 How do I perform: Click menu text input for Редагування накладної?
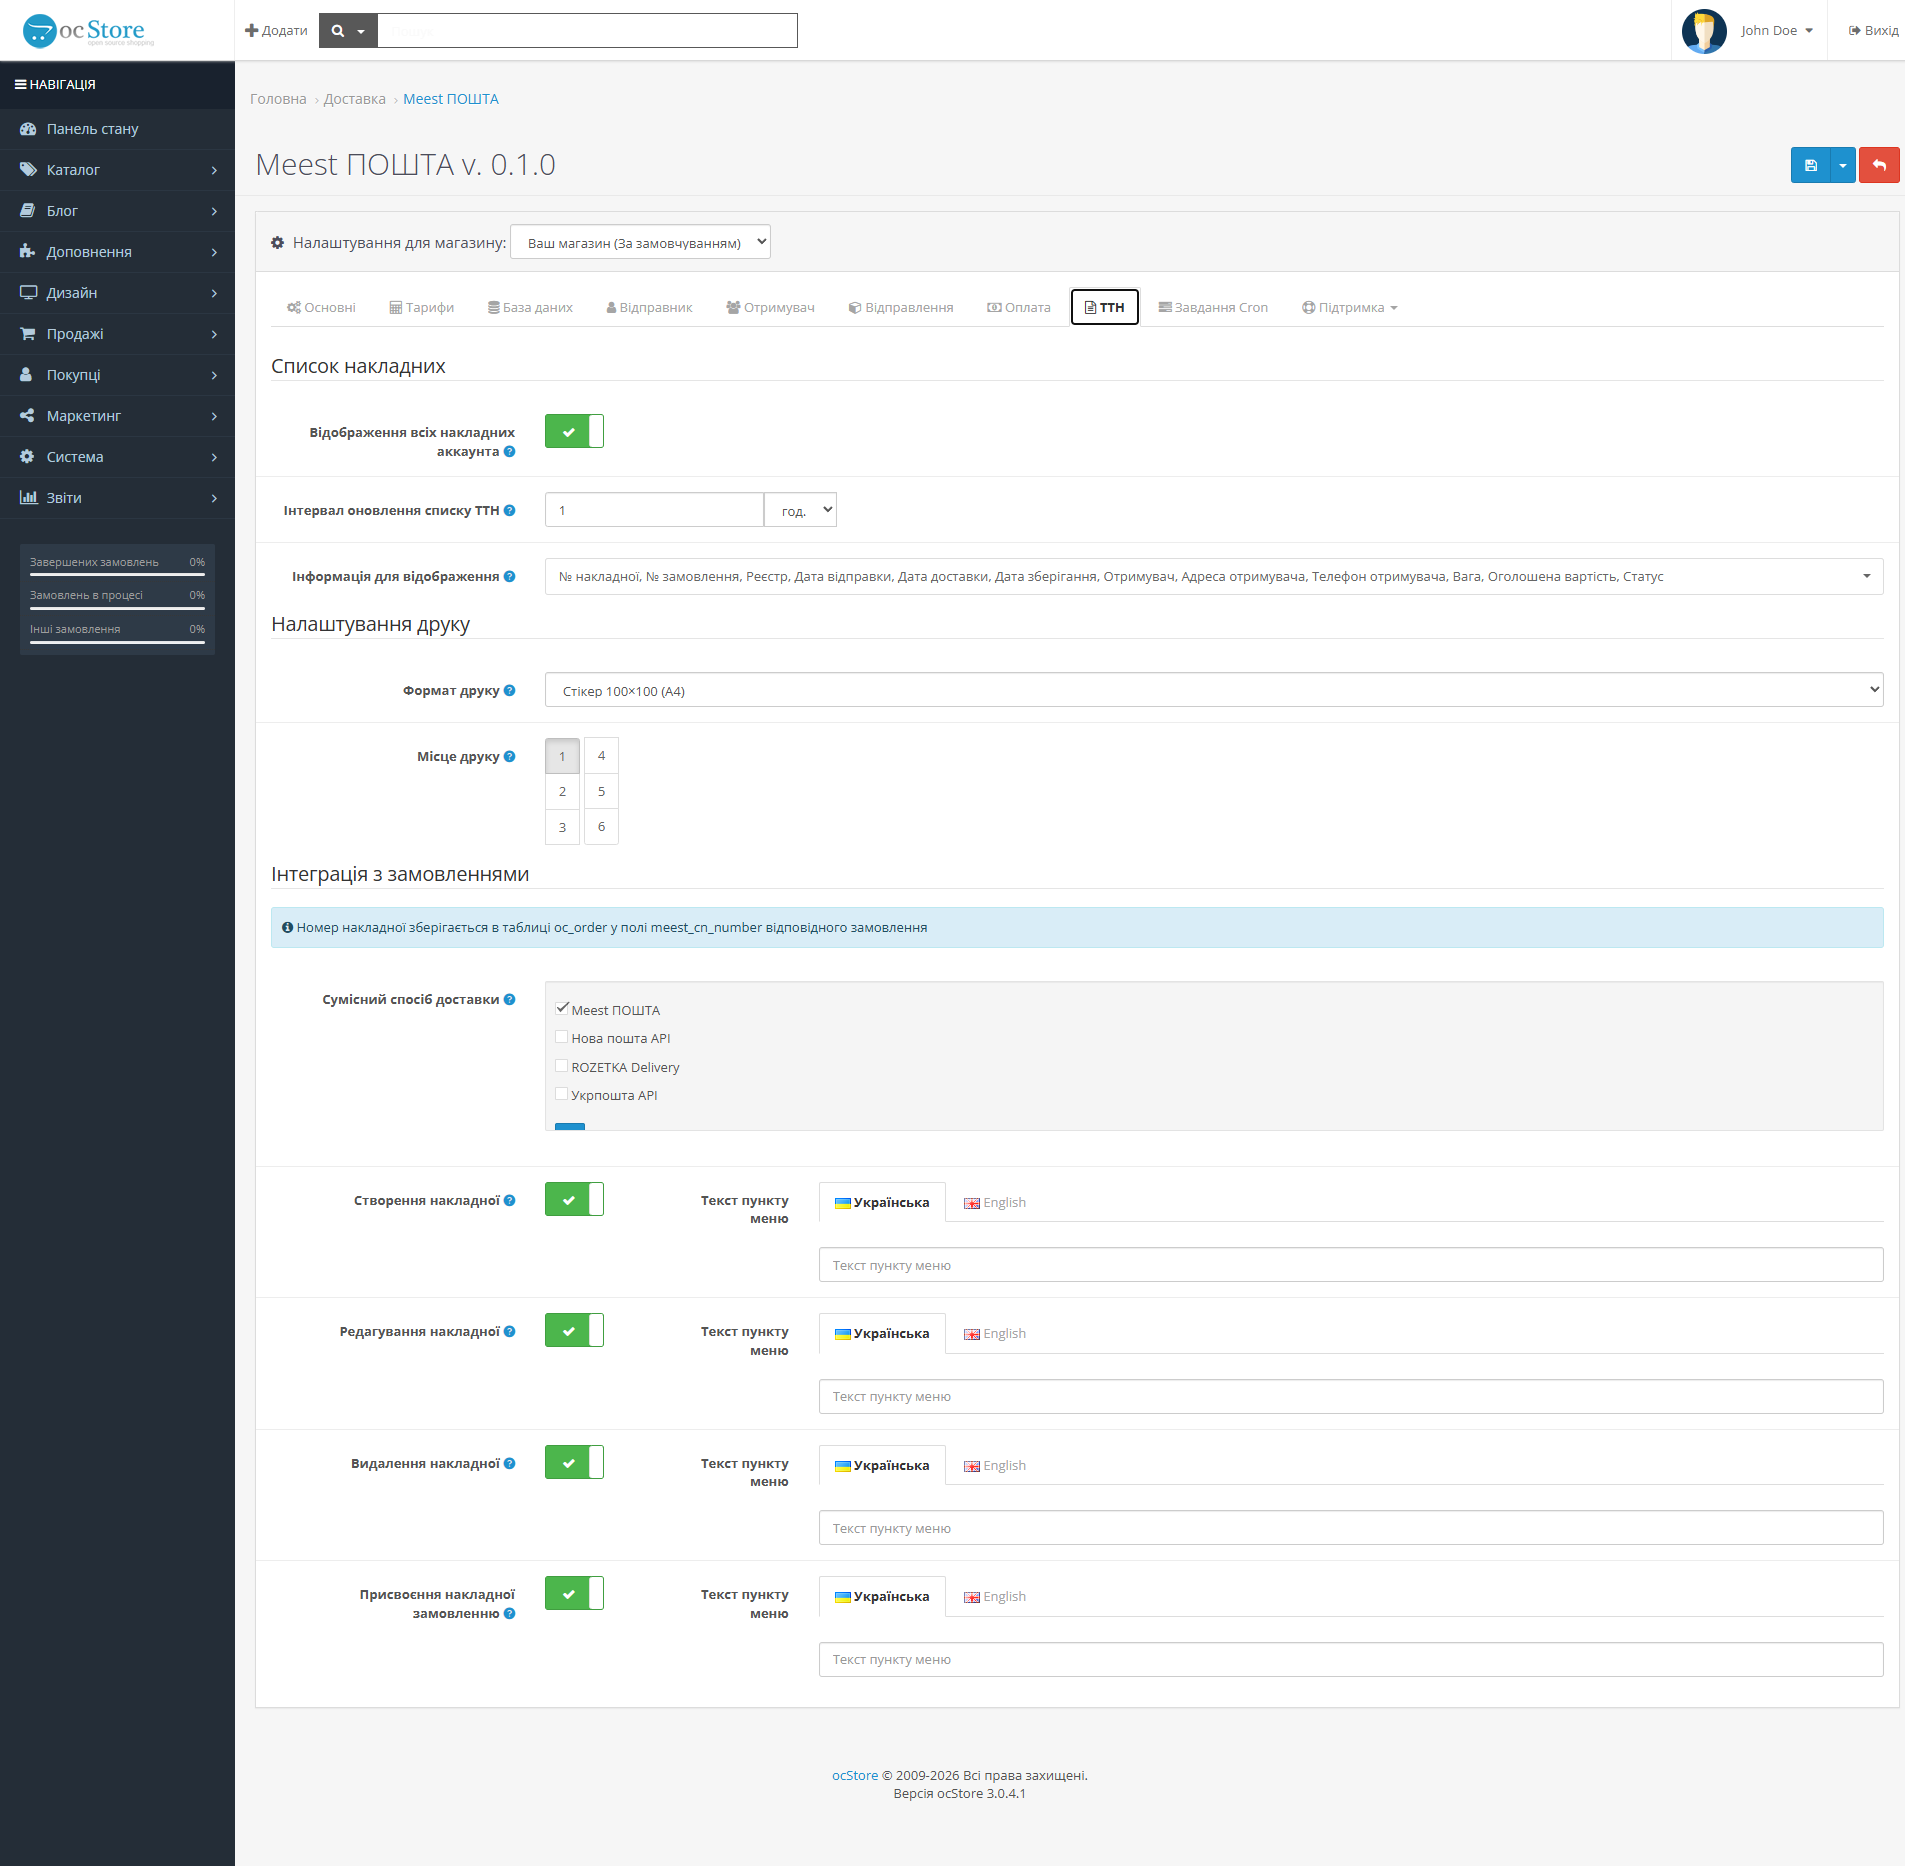[1351, 1397]
